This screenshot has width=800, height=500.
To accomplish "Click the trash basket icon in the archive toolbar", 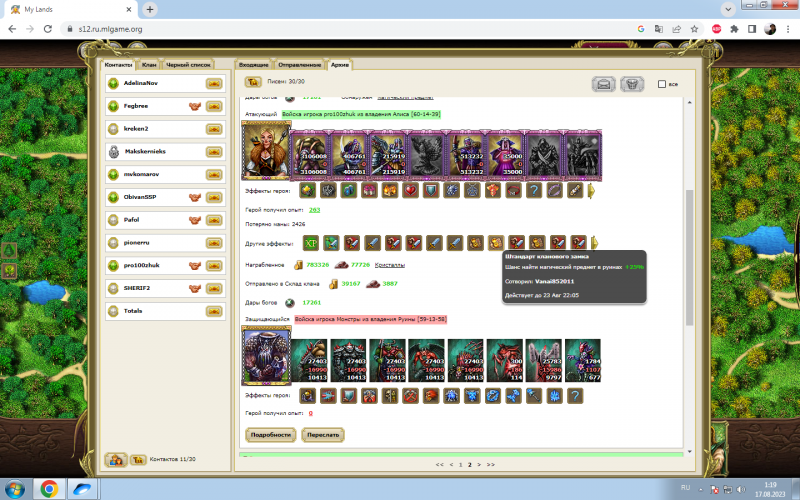I will click(x=632, y=84).
